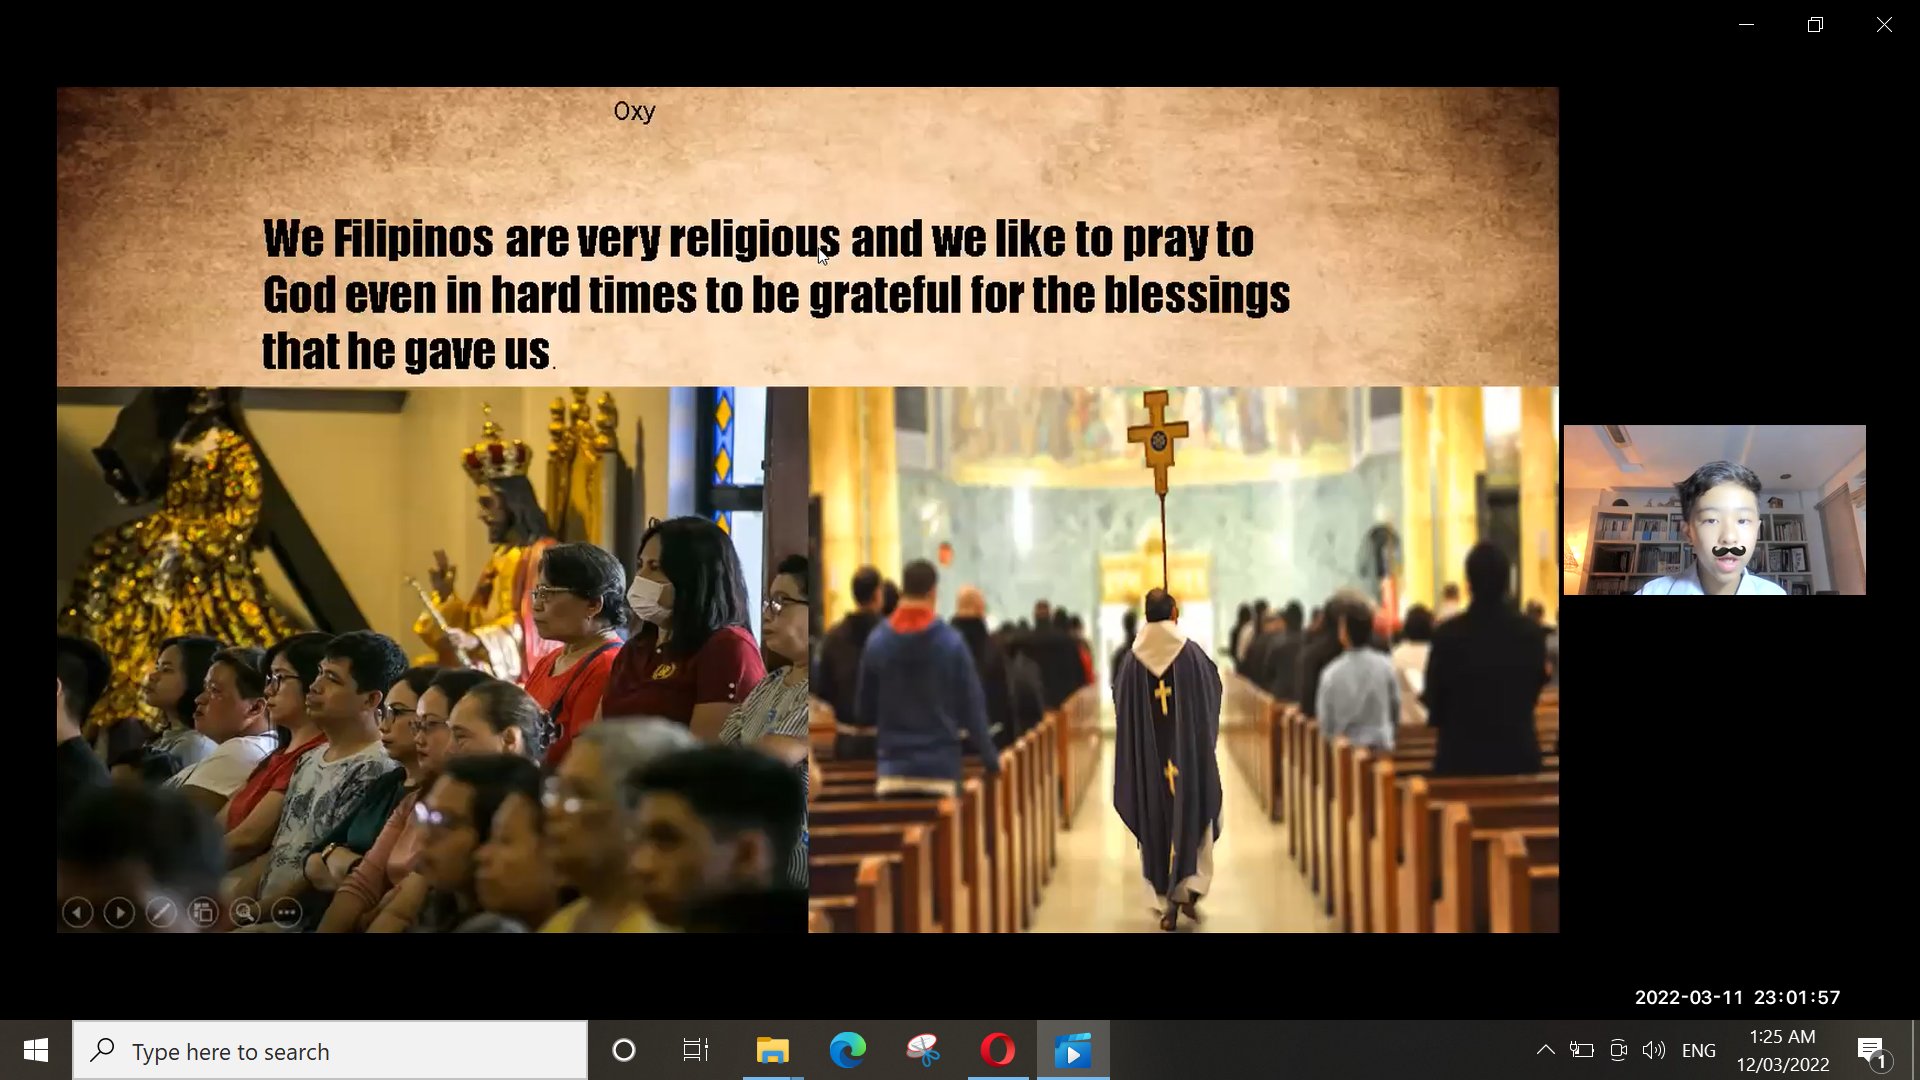
Task: Open notification action center
Action: coord(1872,1050)
